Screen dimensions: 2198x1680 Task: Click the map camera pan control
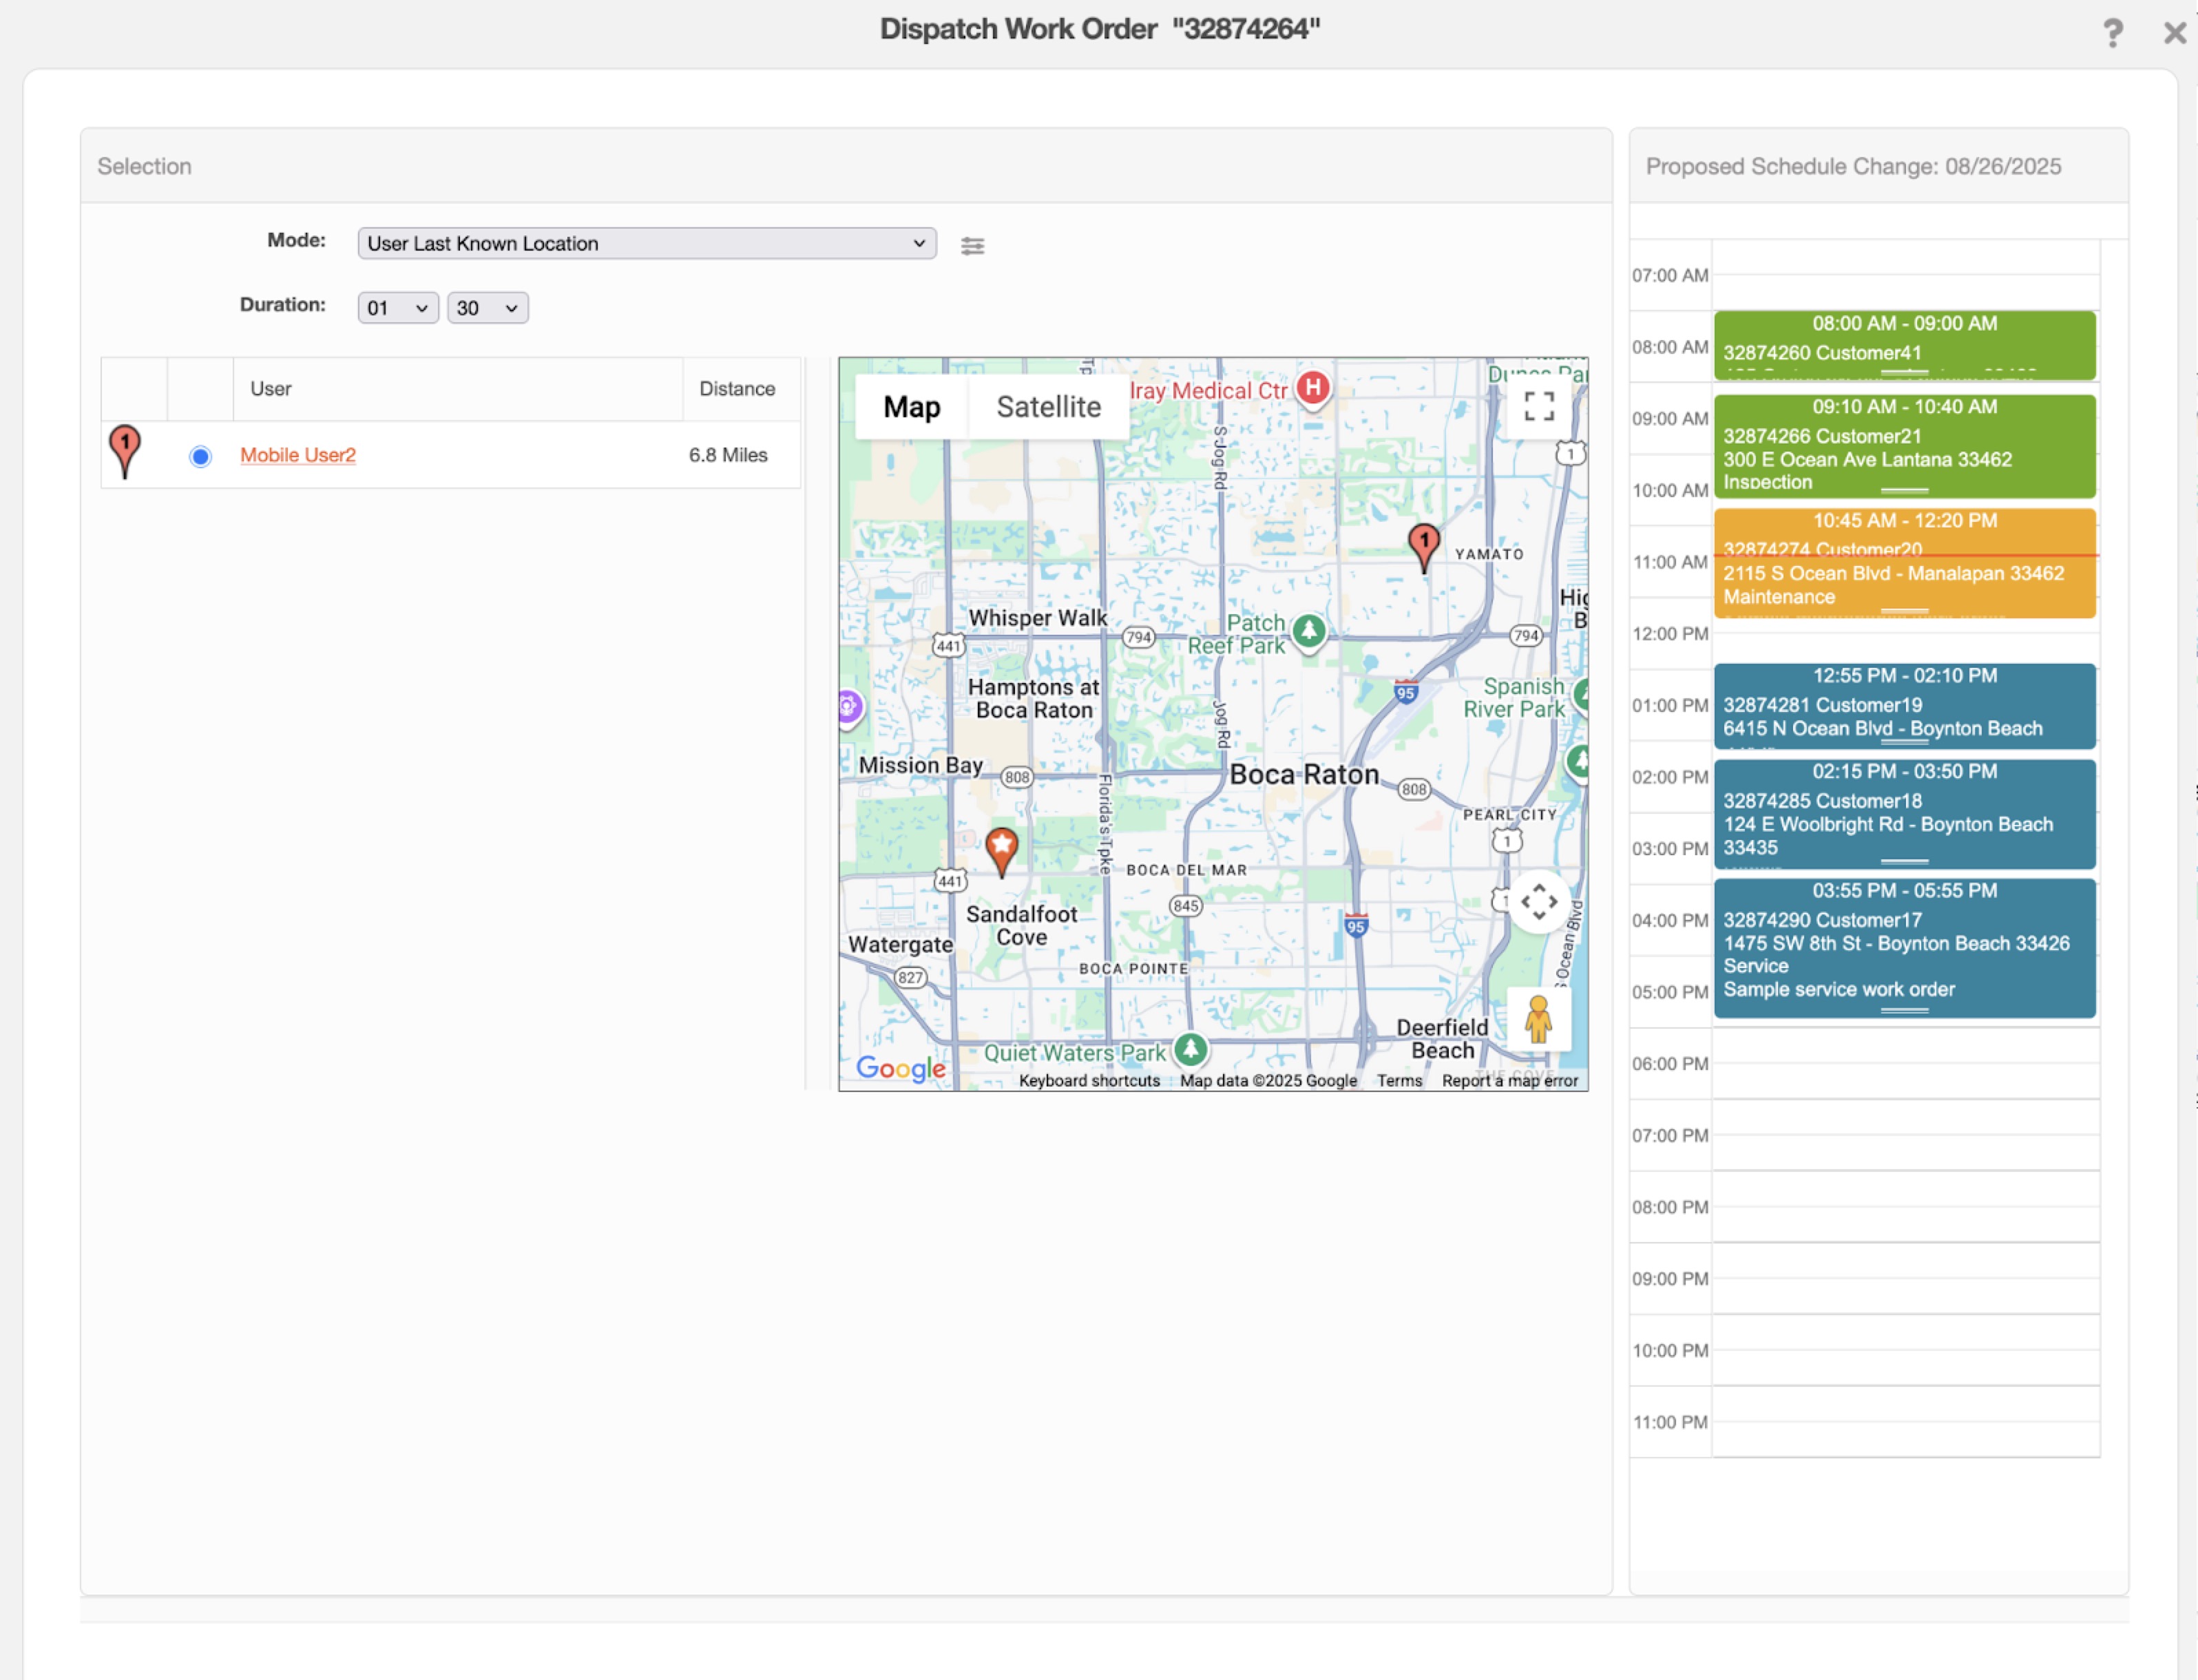pos(1539,902)
